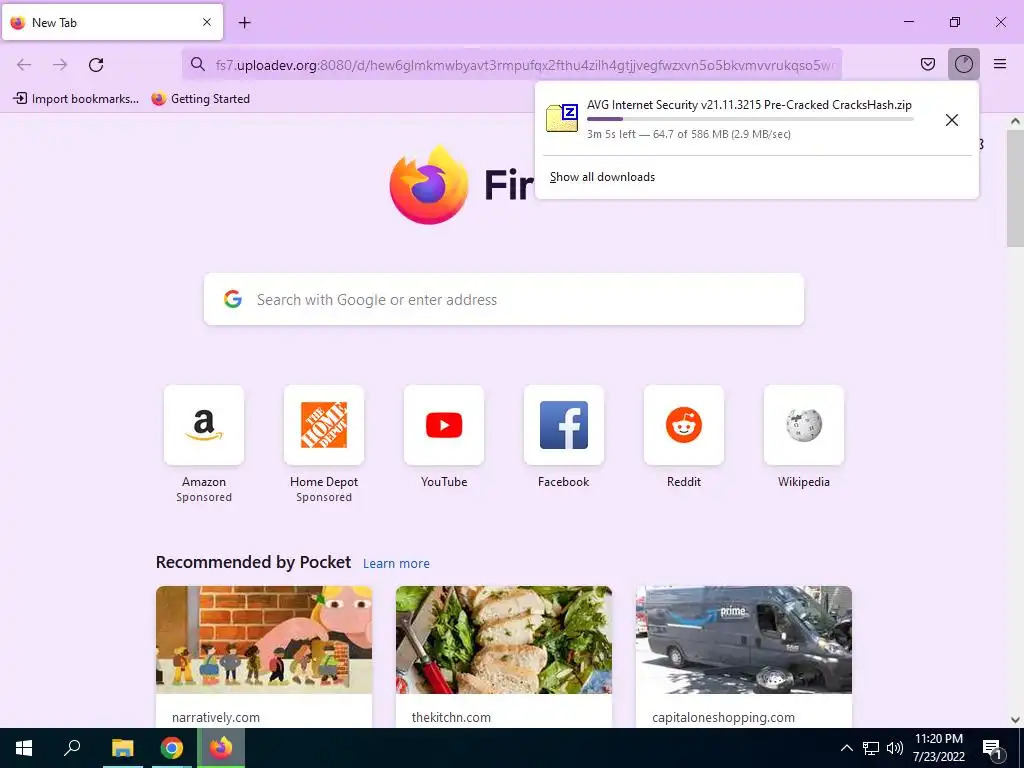1024x768 pixels.
Task: Click the scrollbar up arrow
Action: (1015, 121)
